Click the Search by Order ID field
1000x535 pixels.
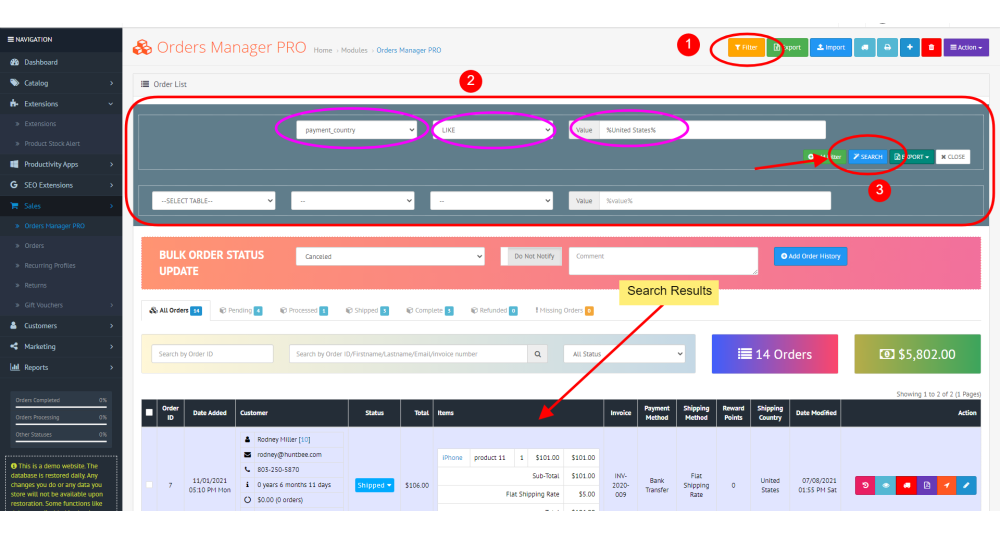tap(212, 354)
